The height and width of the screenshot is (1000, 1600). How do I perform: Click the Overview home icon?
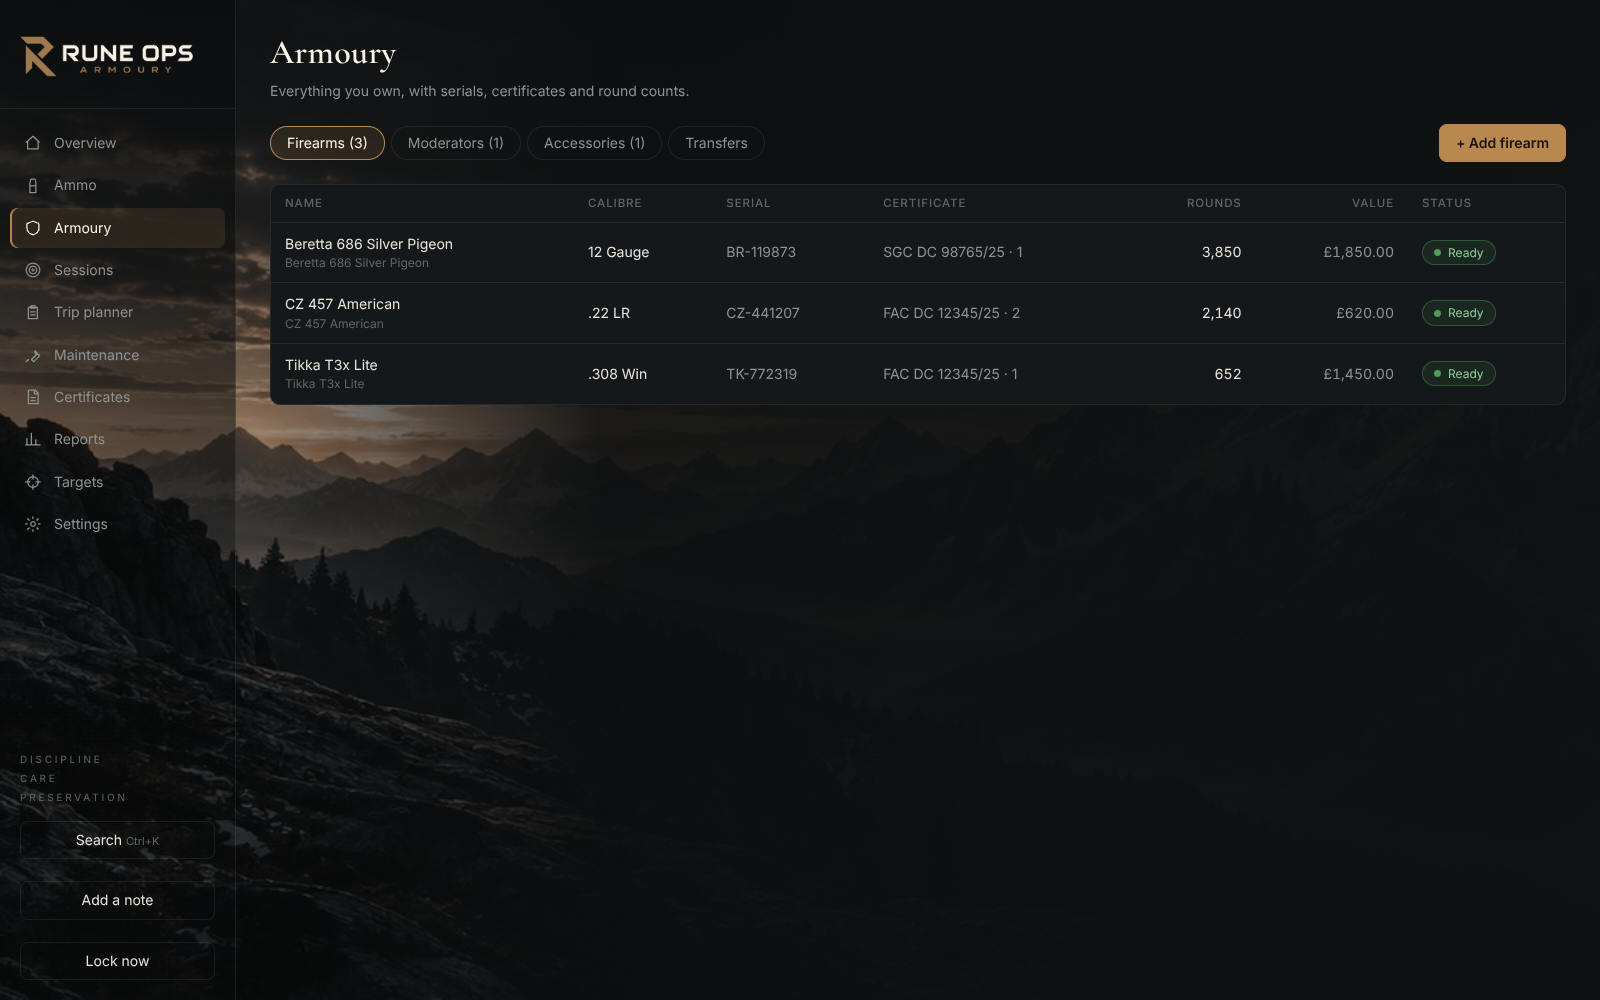pyautogui.click(x=33, y=143)
